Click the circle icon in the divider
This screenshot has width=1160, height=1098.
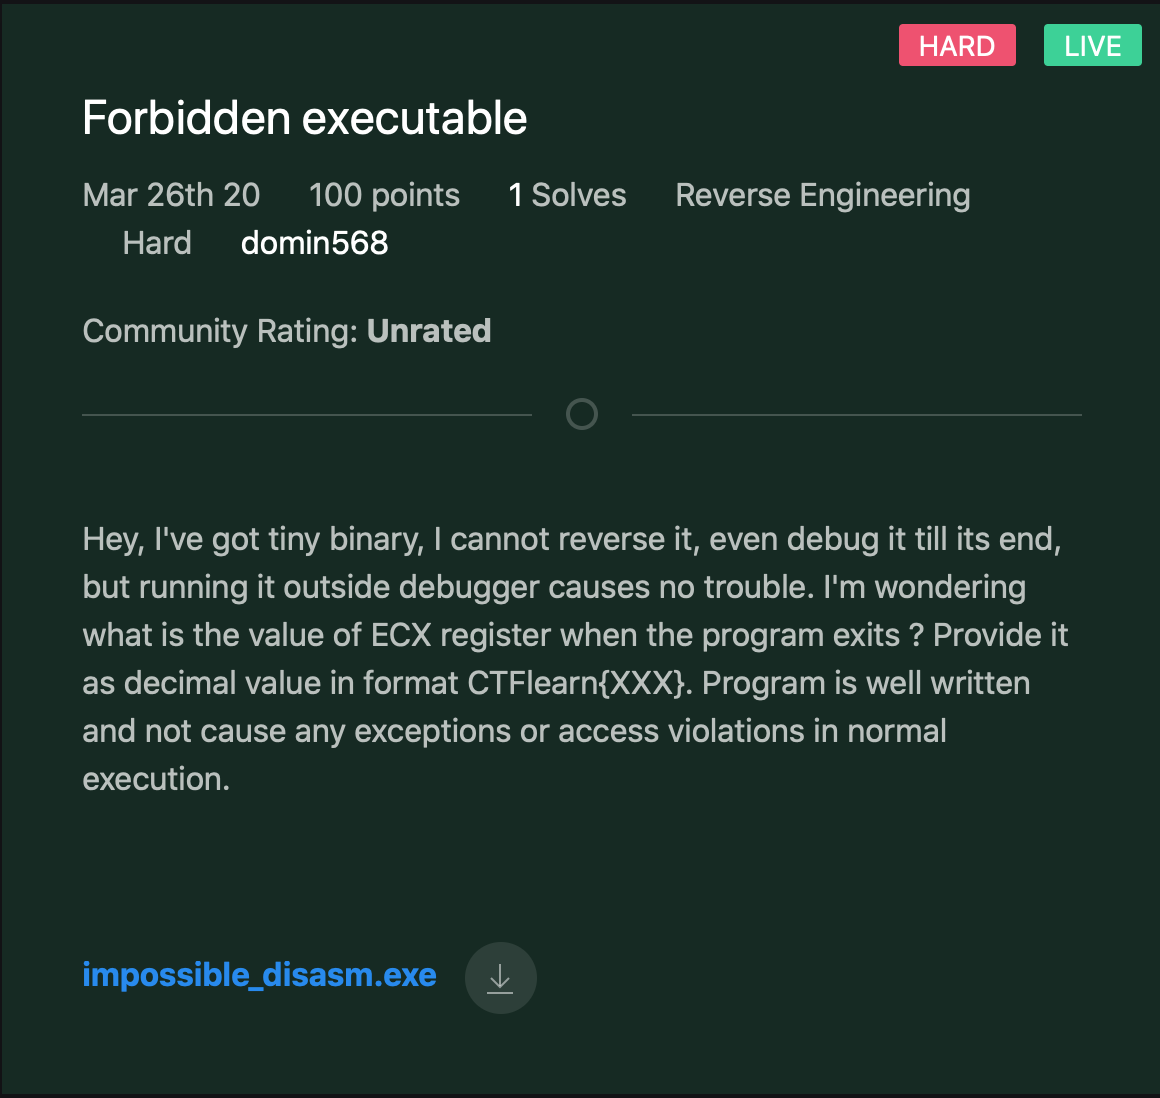pos(581,414)
